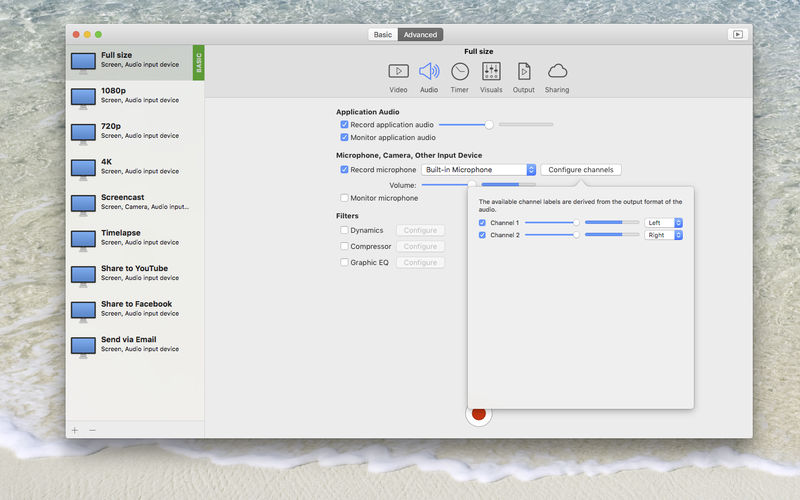Adjust the application audio volume slider

[x=466, y=124]
